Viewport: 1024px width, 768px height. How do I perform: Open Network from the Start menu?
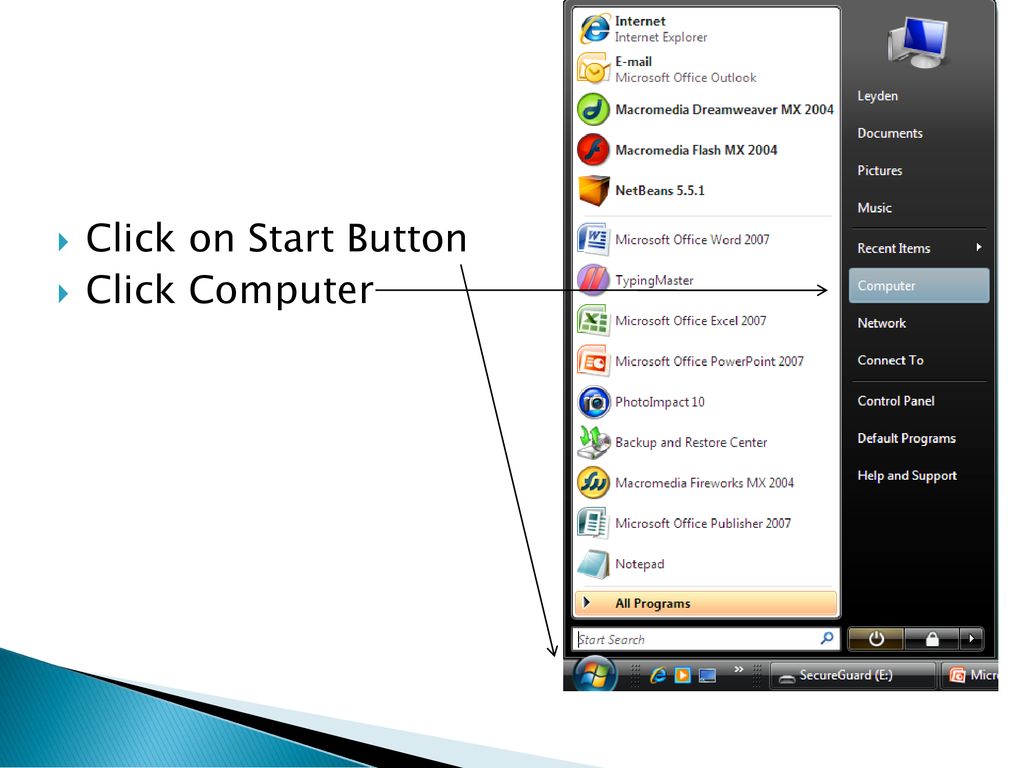(x=882, y=323)
